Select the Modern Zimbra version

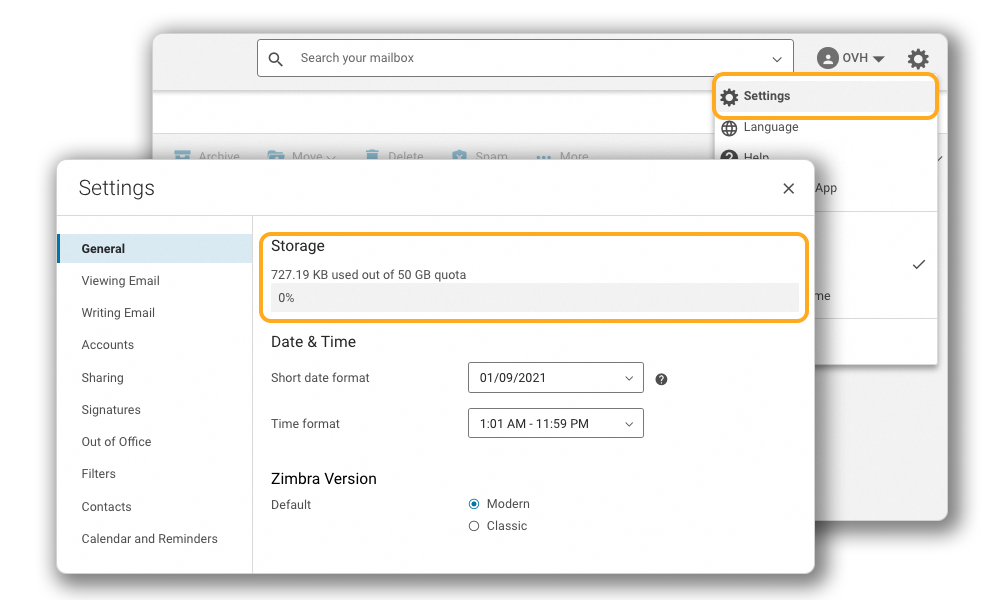tap(474, 504)
